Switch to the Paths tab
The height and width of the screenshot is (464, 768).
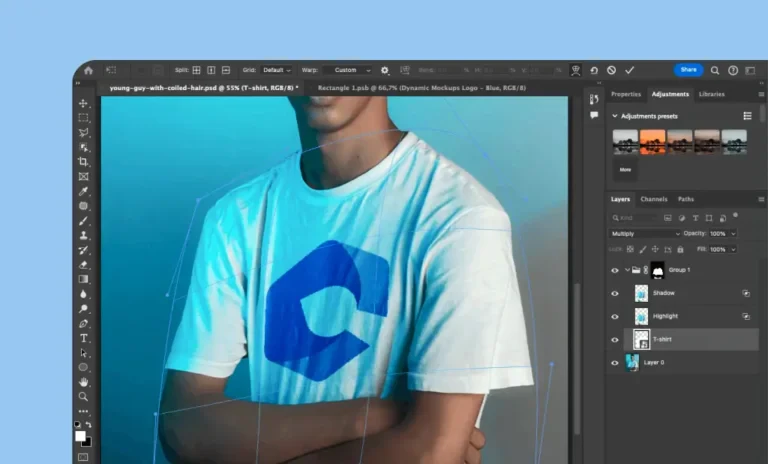[686, 199]
